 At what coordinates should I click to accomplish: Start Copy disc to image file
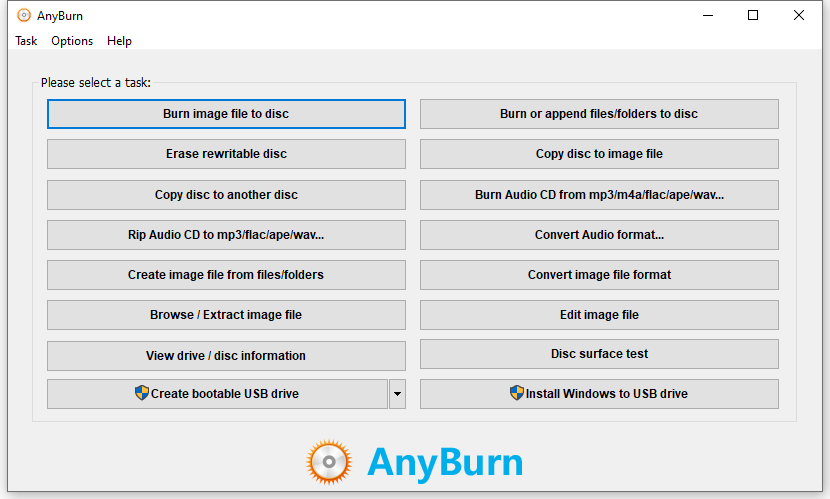click(x=599, y=154)
